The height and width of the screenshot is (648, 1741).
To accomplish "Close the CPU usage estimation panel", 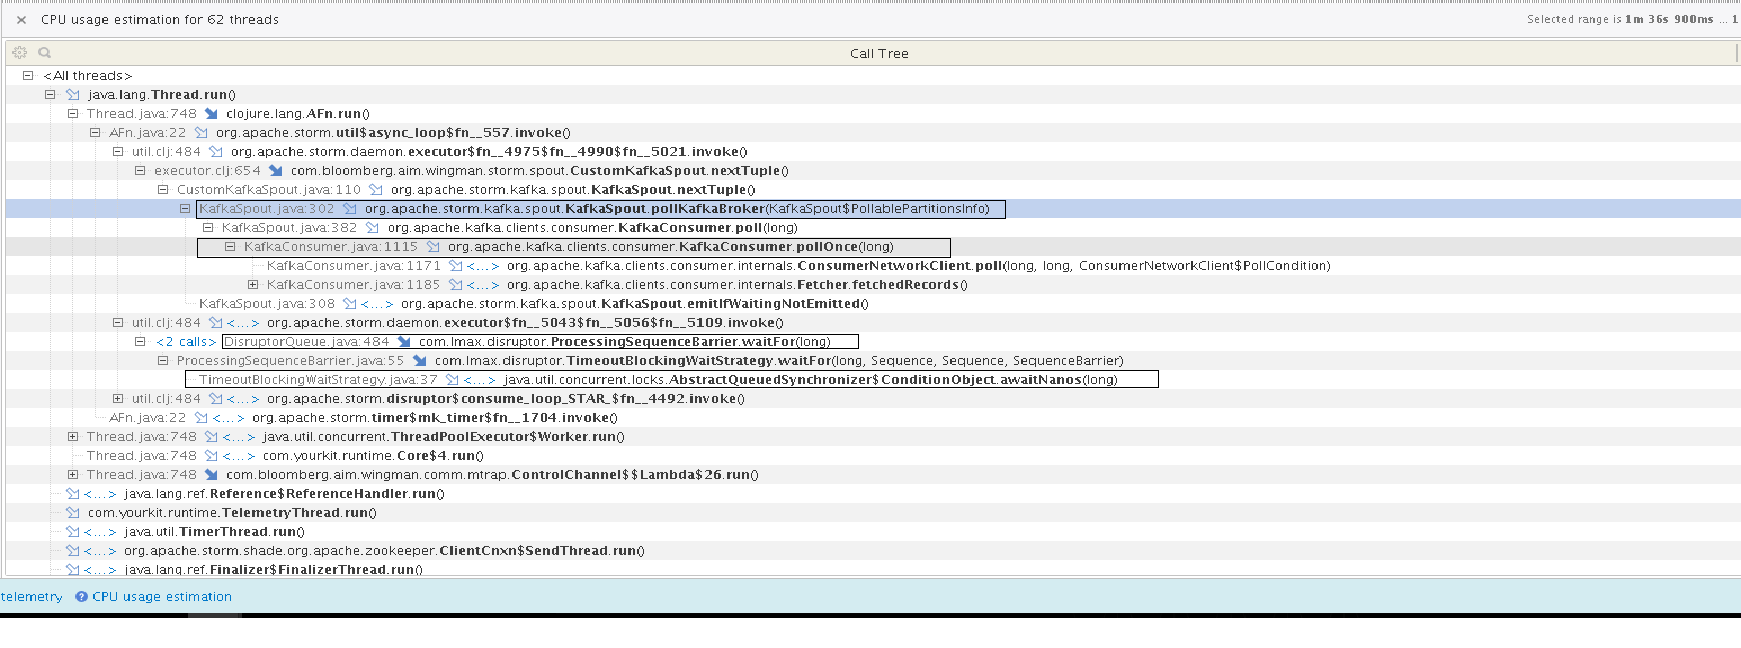I will click(21, 20).
